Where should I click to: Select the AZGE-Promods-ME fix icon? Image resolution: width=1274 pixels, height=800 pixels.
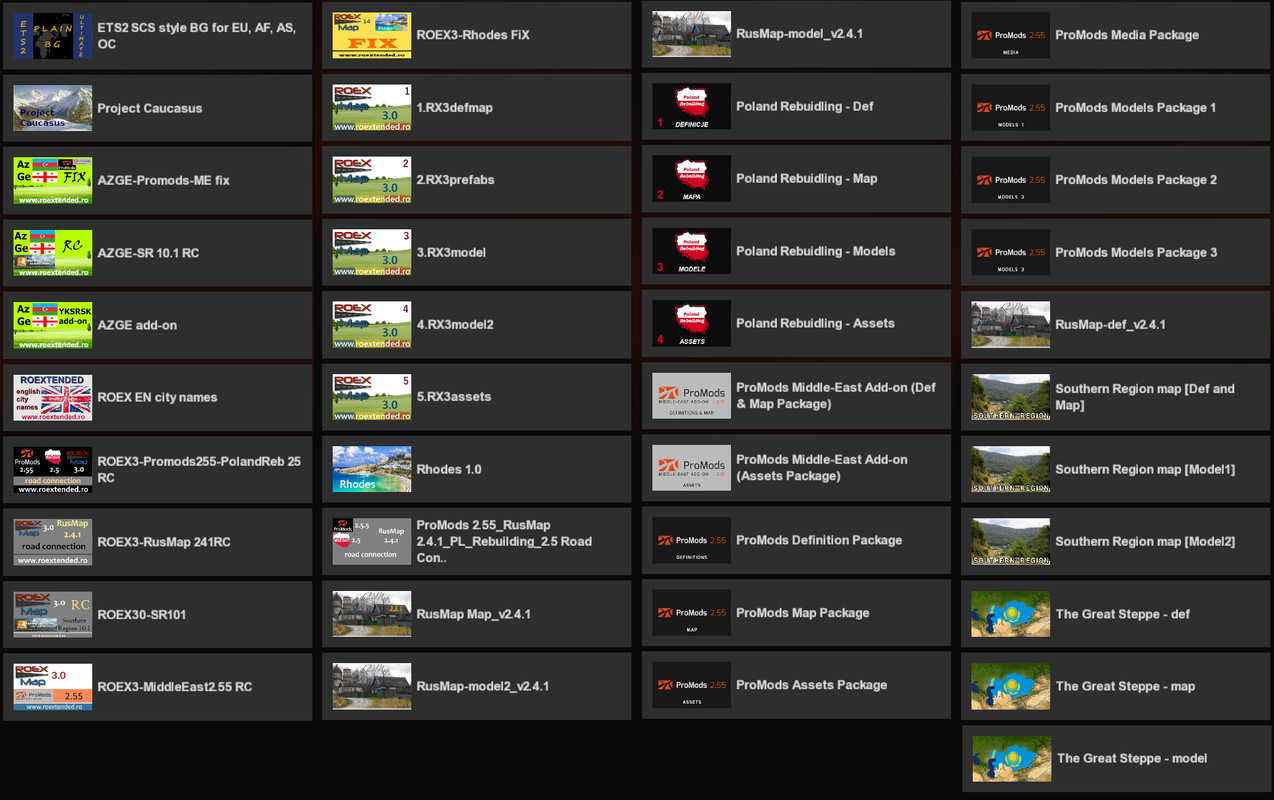point(53,181)
